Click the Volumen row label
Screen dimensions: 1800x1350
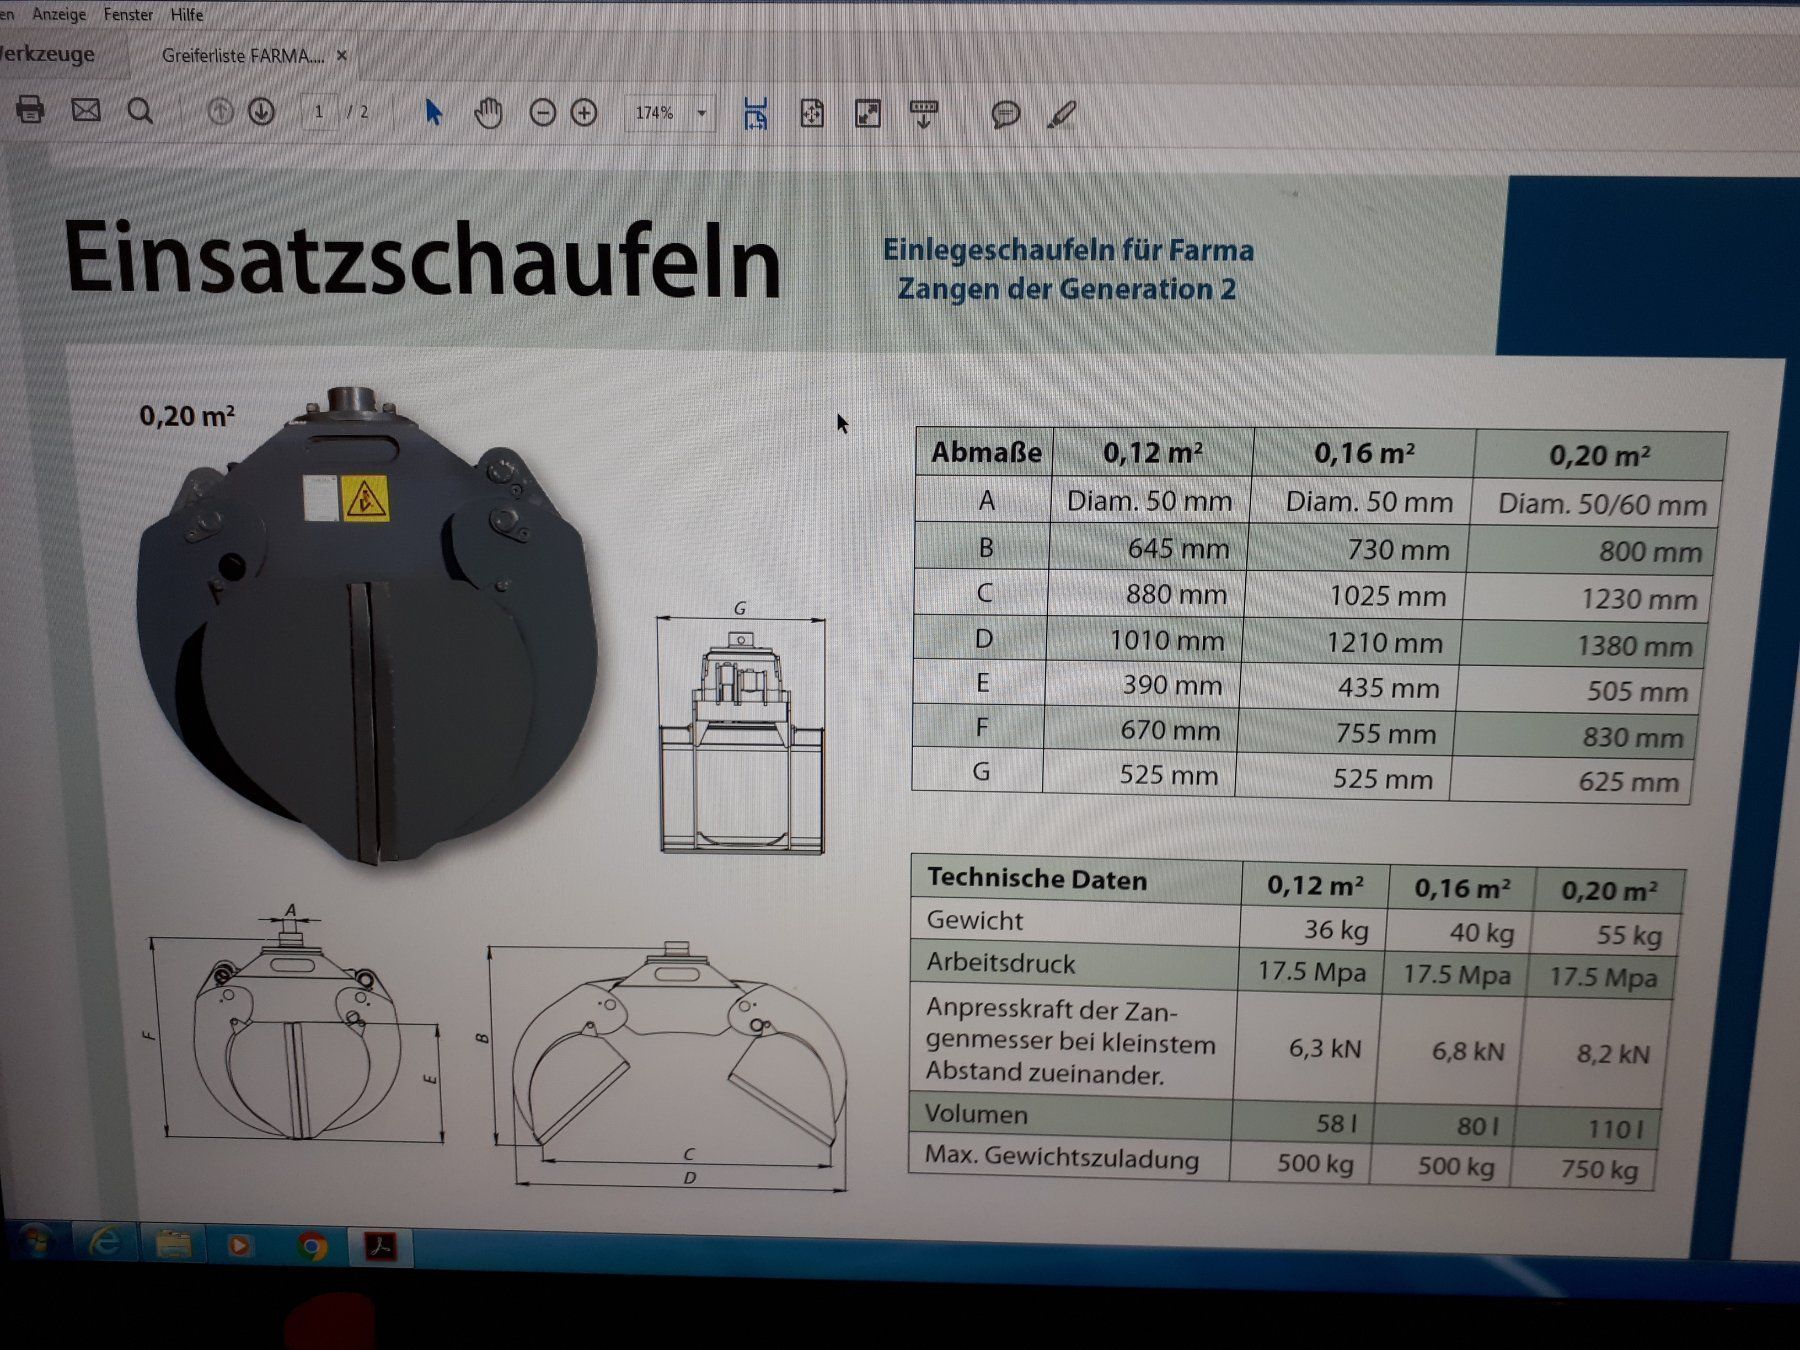pos(976,1114)
